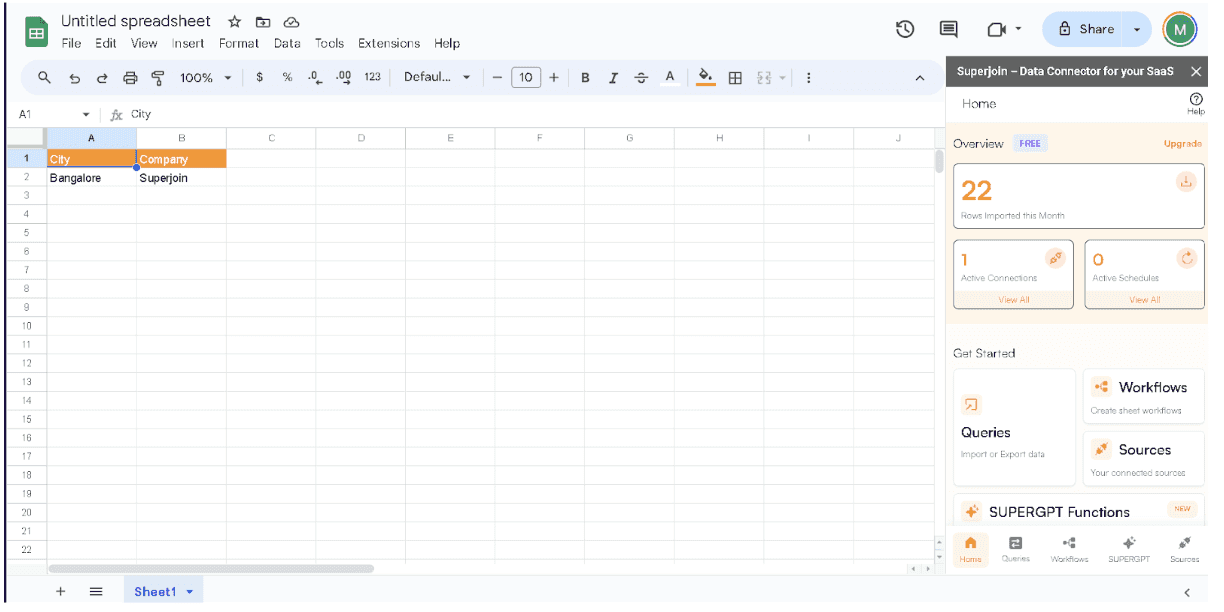Expand the Share options arrow
The width and height of the screenshot is (1224, 612).
pos(1137,29)
